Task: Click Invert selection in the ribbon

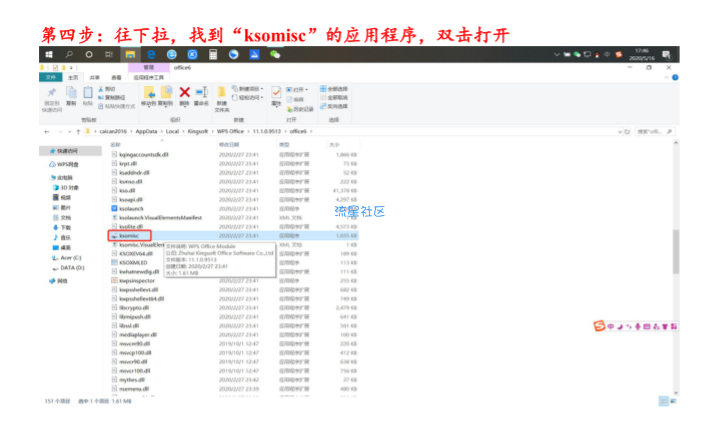Action: [x=334, y=106]
